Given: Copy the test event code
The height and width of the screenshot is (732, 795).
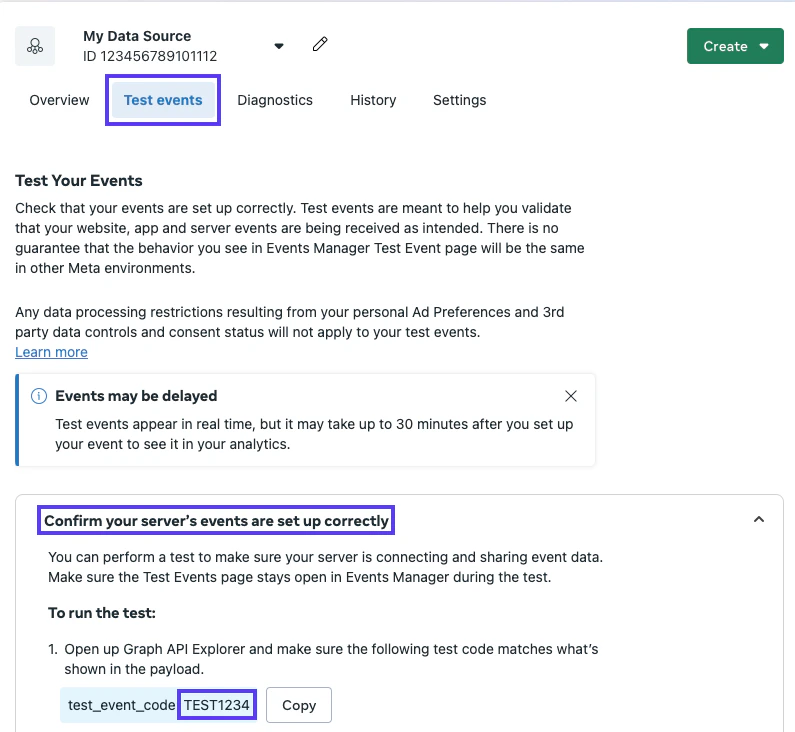Looking at the screenshot, I should (x=299, y=705).
